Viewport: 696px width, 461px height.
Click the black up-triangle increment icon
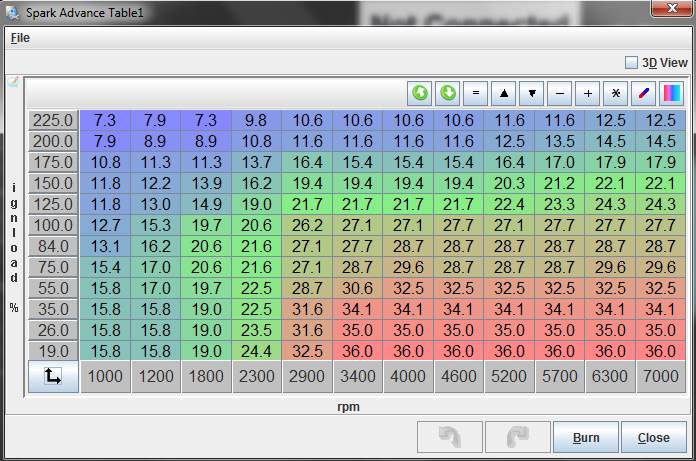point(504,93)
